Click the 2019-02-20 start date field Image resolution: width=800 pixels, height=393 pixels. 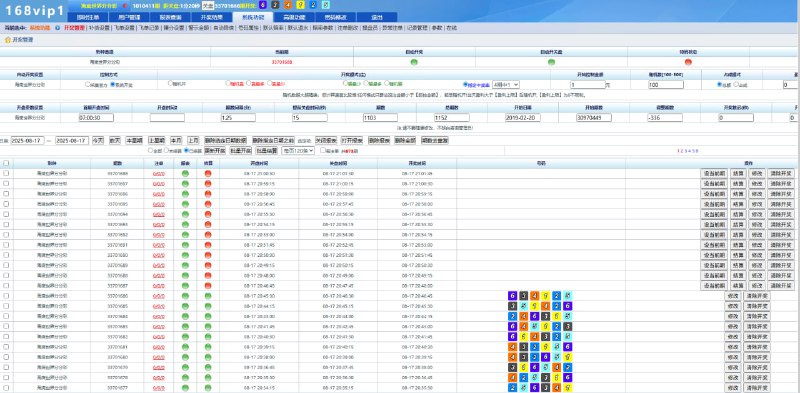click(523, 118)
